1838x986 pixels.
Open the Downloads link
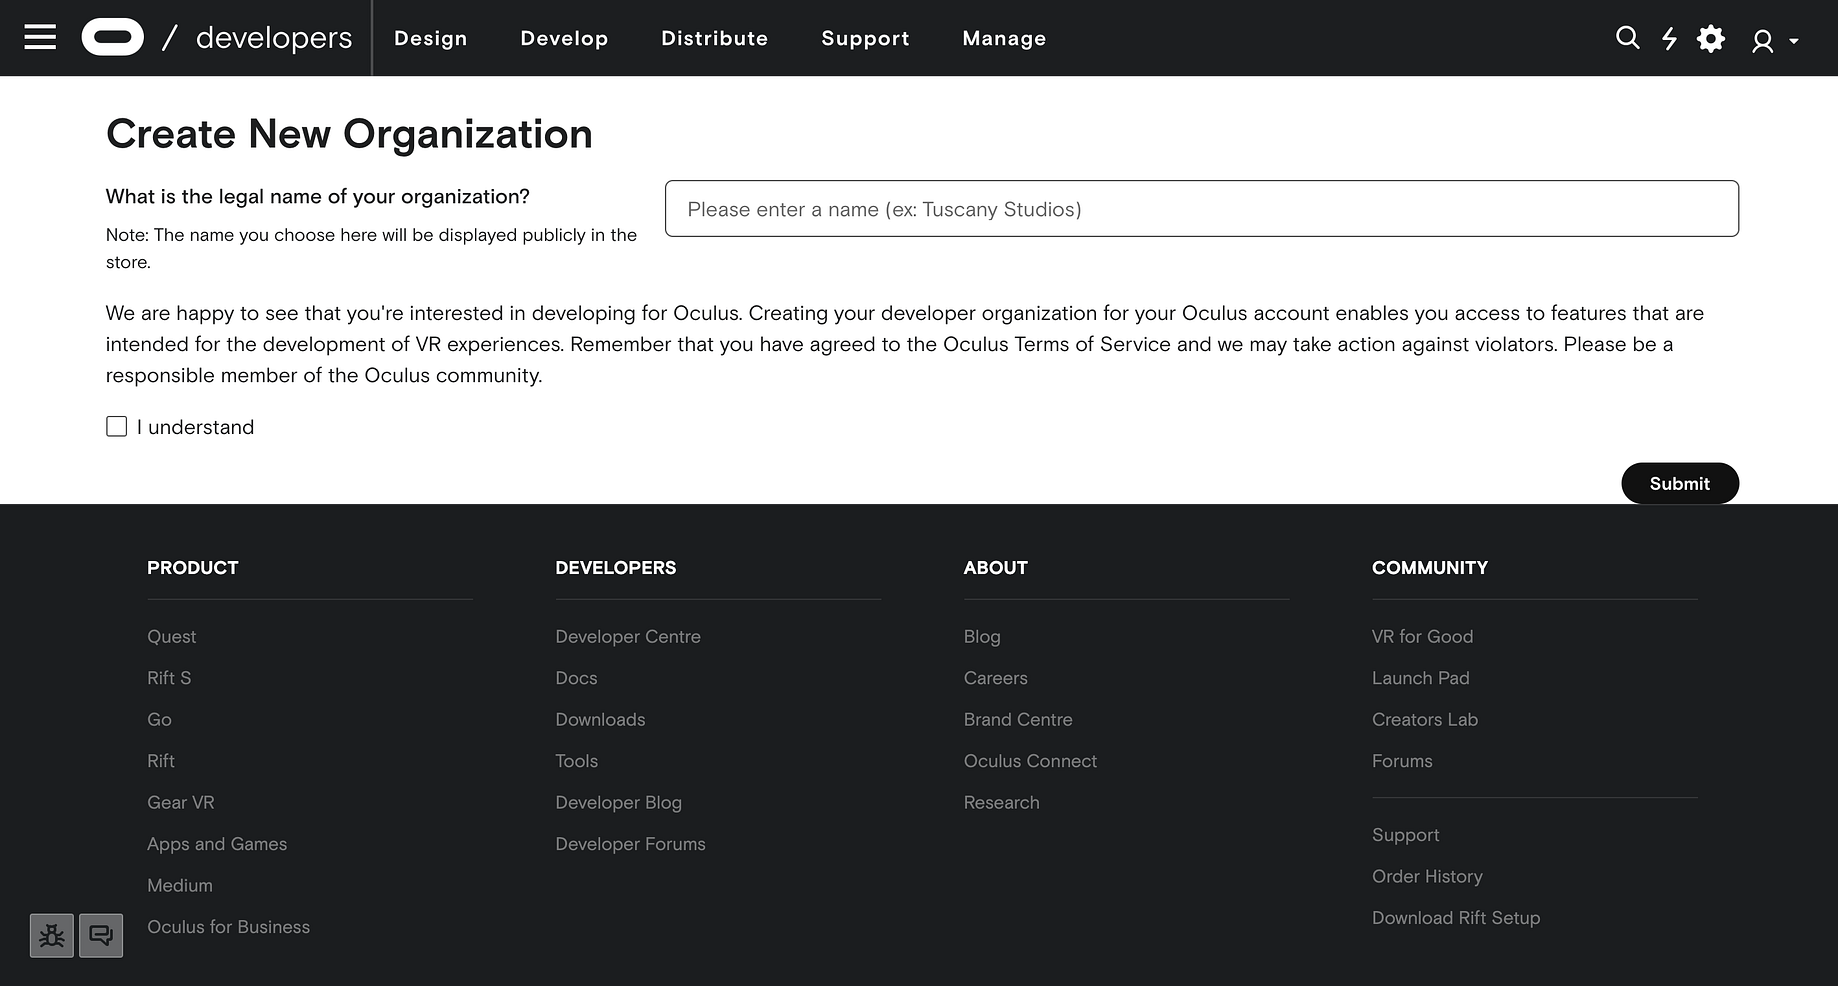[x=600, y=719]
